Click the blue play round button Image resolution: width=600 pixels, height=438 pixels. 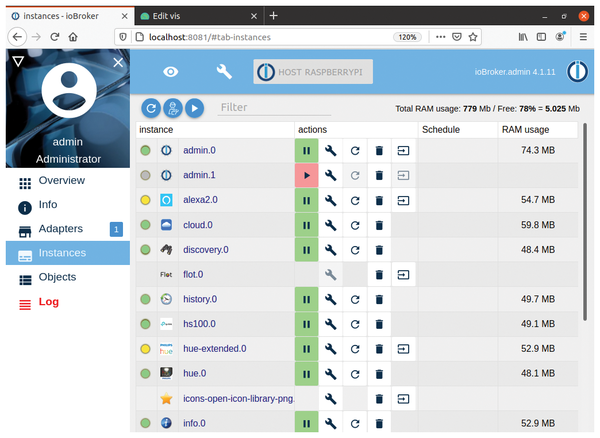[x=195, y=108]
